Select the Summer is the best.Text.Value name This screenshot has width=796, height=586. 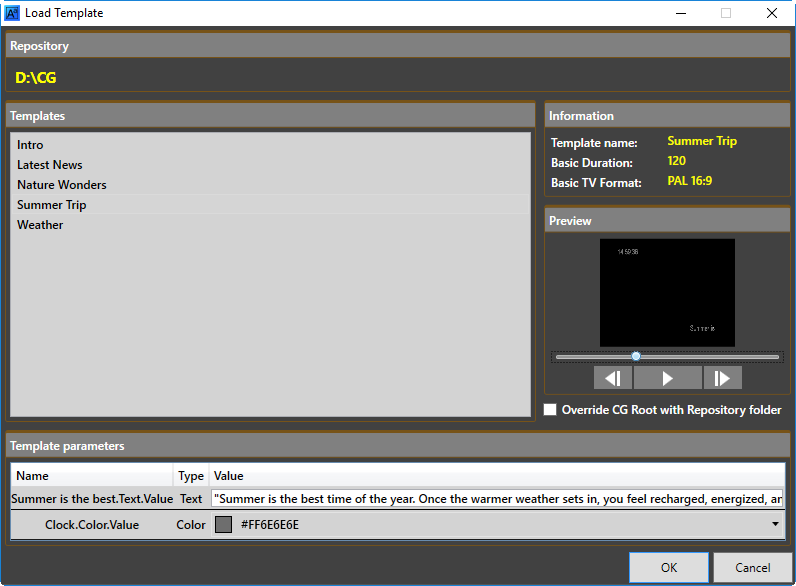click(92, 499)
